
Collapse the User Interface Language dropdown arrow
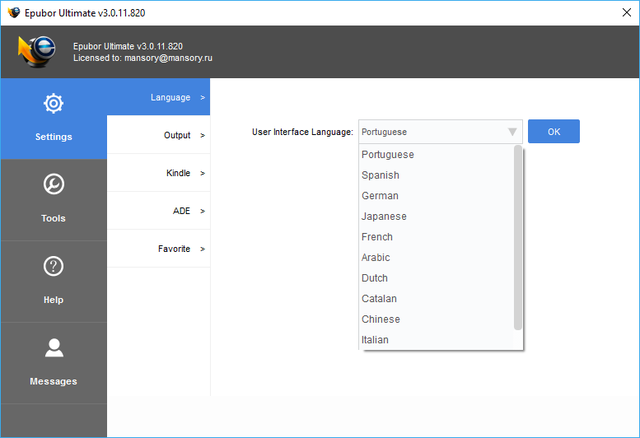pyautogui.click(x=512, y=132)
